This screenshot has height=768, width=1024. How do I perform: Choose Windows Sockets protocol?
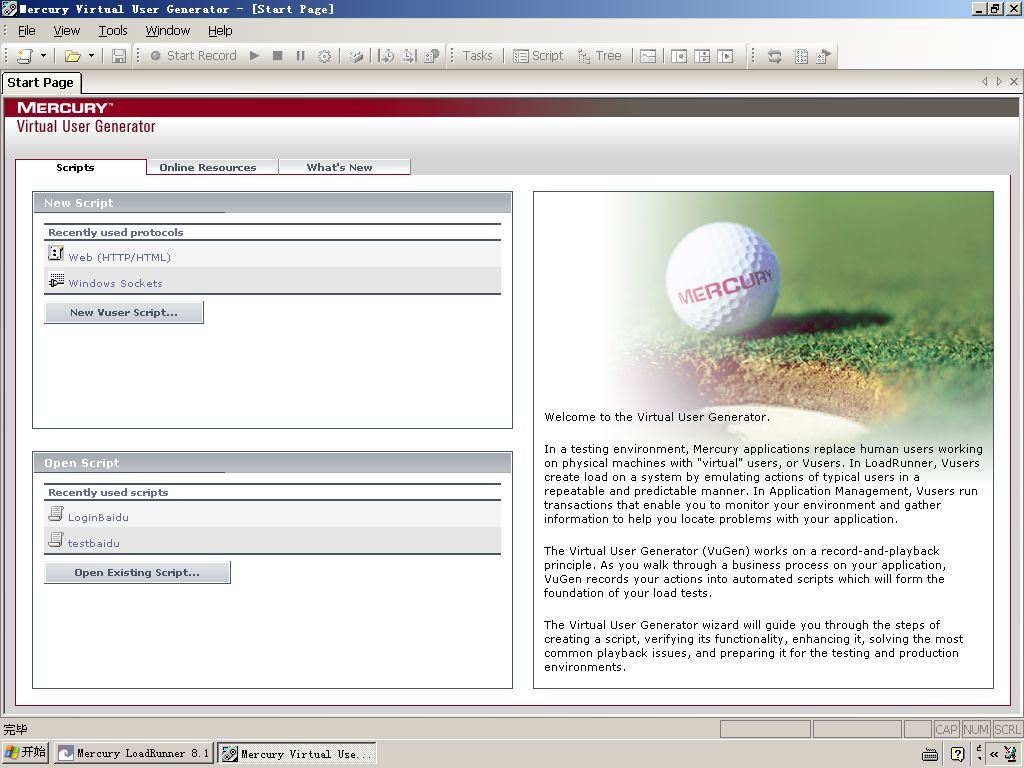(116, 283)
